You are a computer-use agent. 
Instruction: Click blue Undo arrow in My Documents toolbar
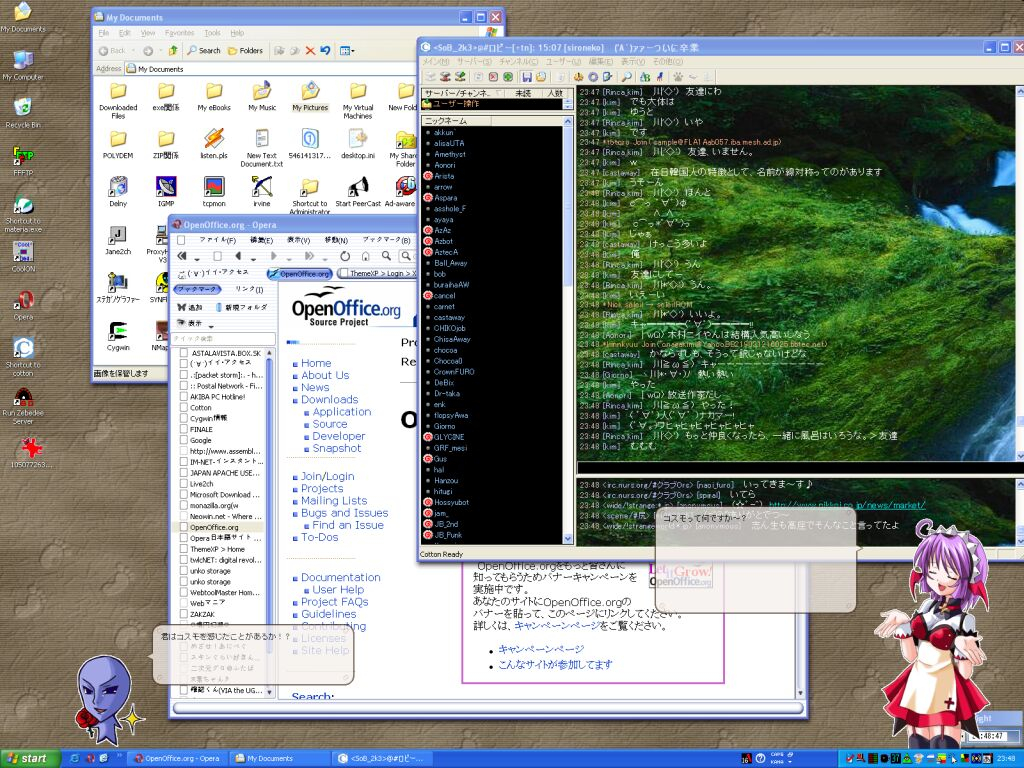[325, 50]
